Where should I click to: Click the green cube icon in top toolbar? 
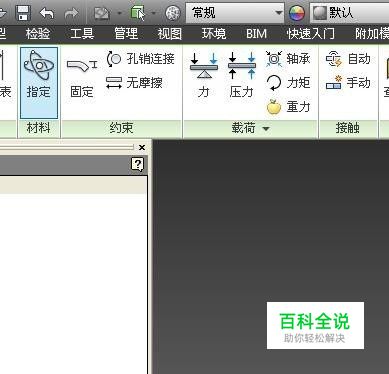click(138, 13)
